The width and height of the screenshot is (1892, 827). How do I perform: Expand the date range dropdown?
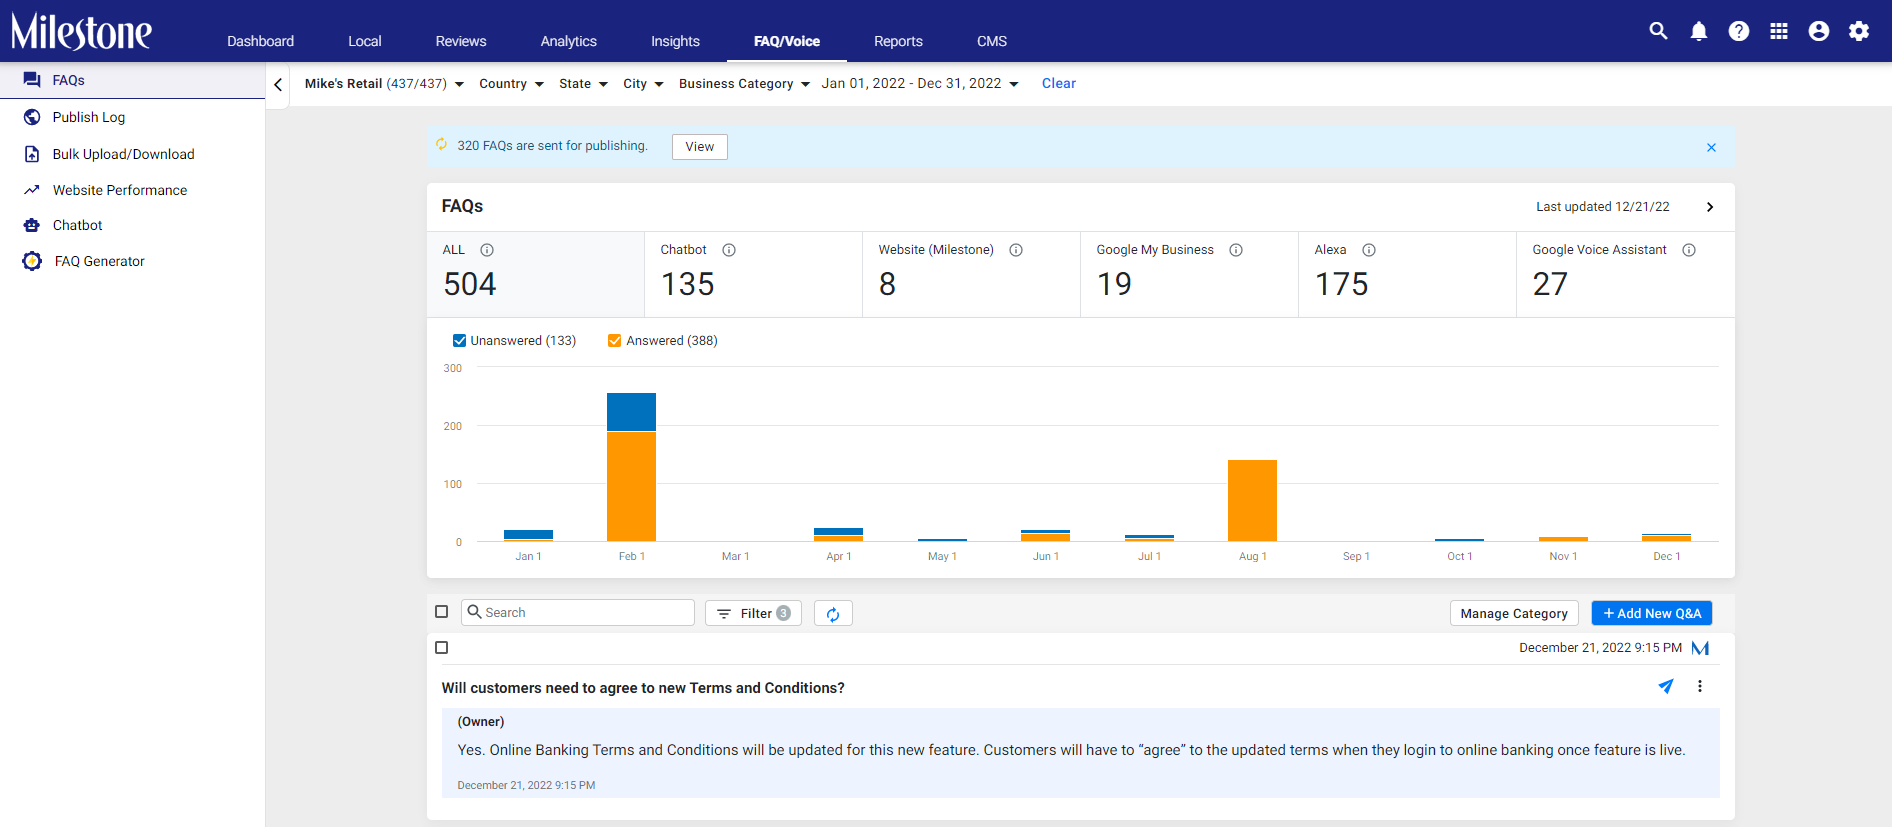[x=920, y=84]
